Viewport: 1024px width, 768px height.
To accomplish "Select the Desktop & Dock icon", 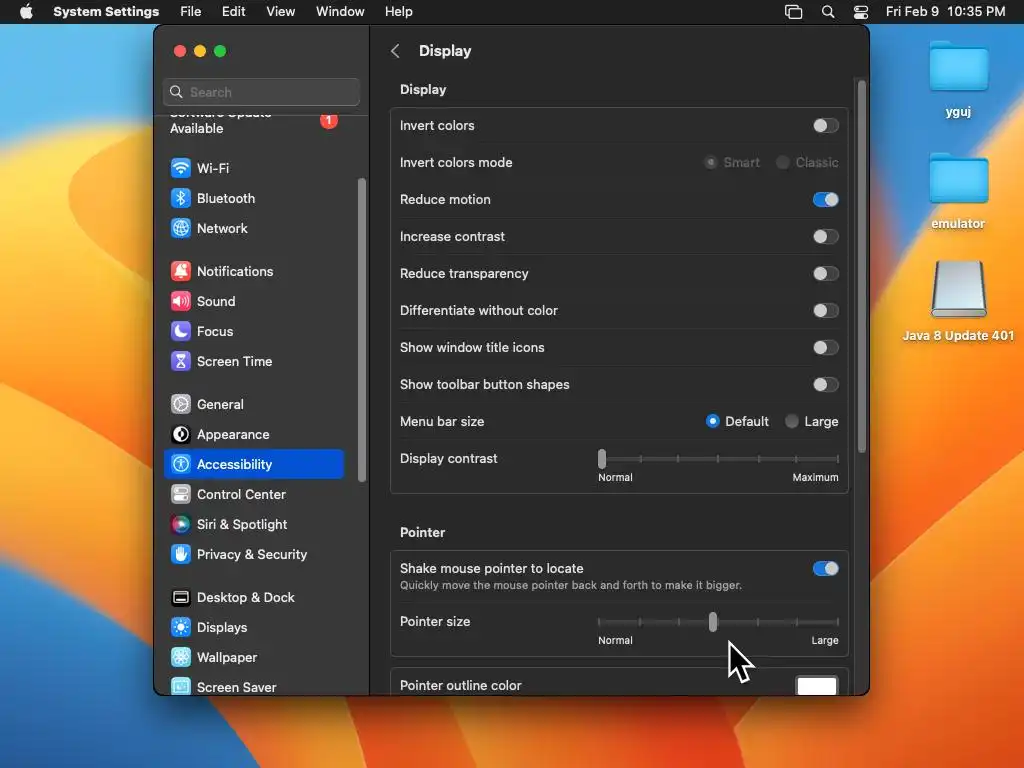I will click(x=181, y=598).
